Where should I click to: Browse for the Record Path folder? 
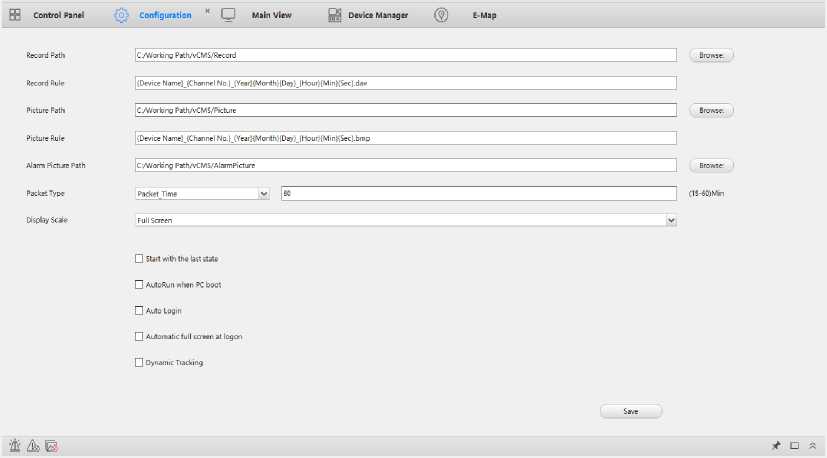point(711,55)
